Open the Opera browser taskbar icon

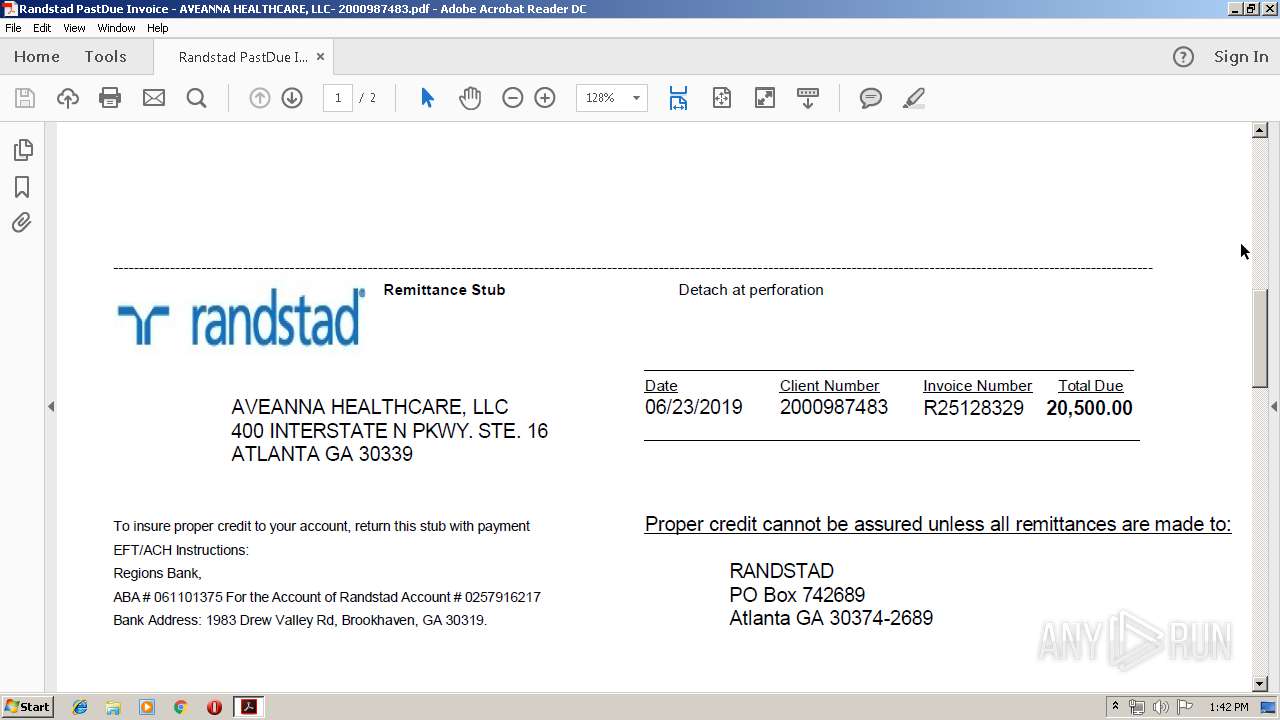tap(214, 707)
